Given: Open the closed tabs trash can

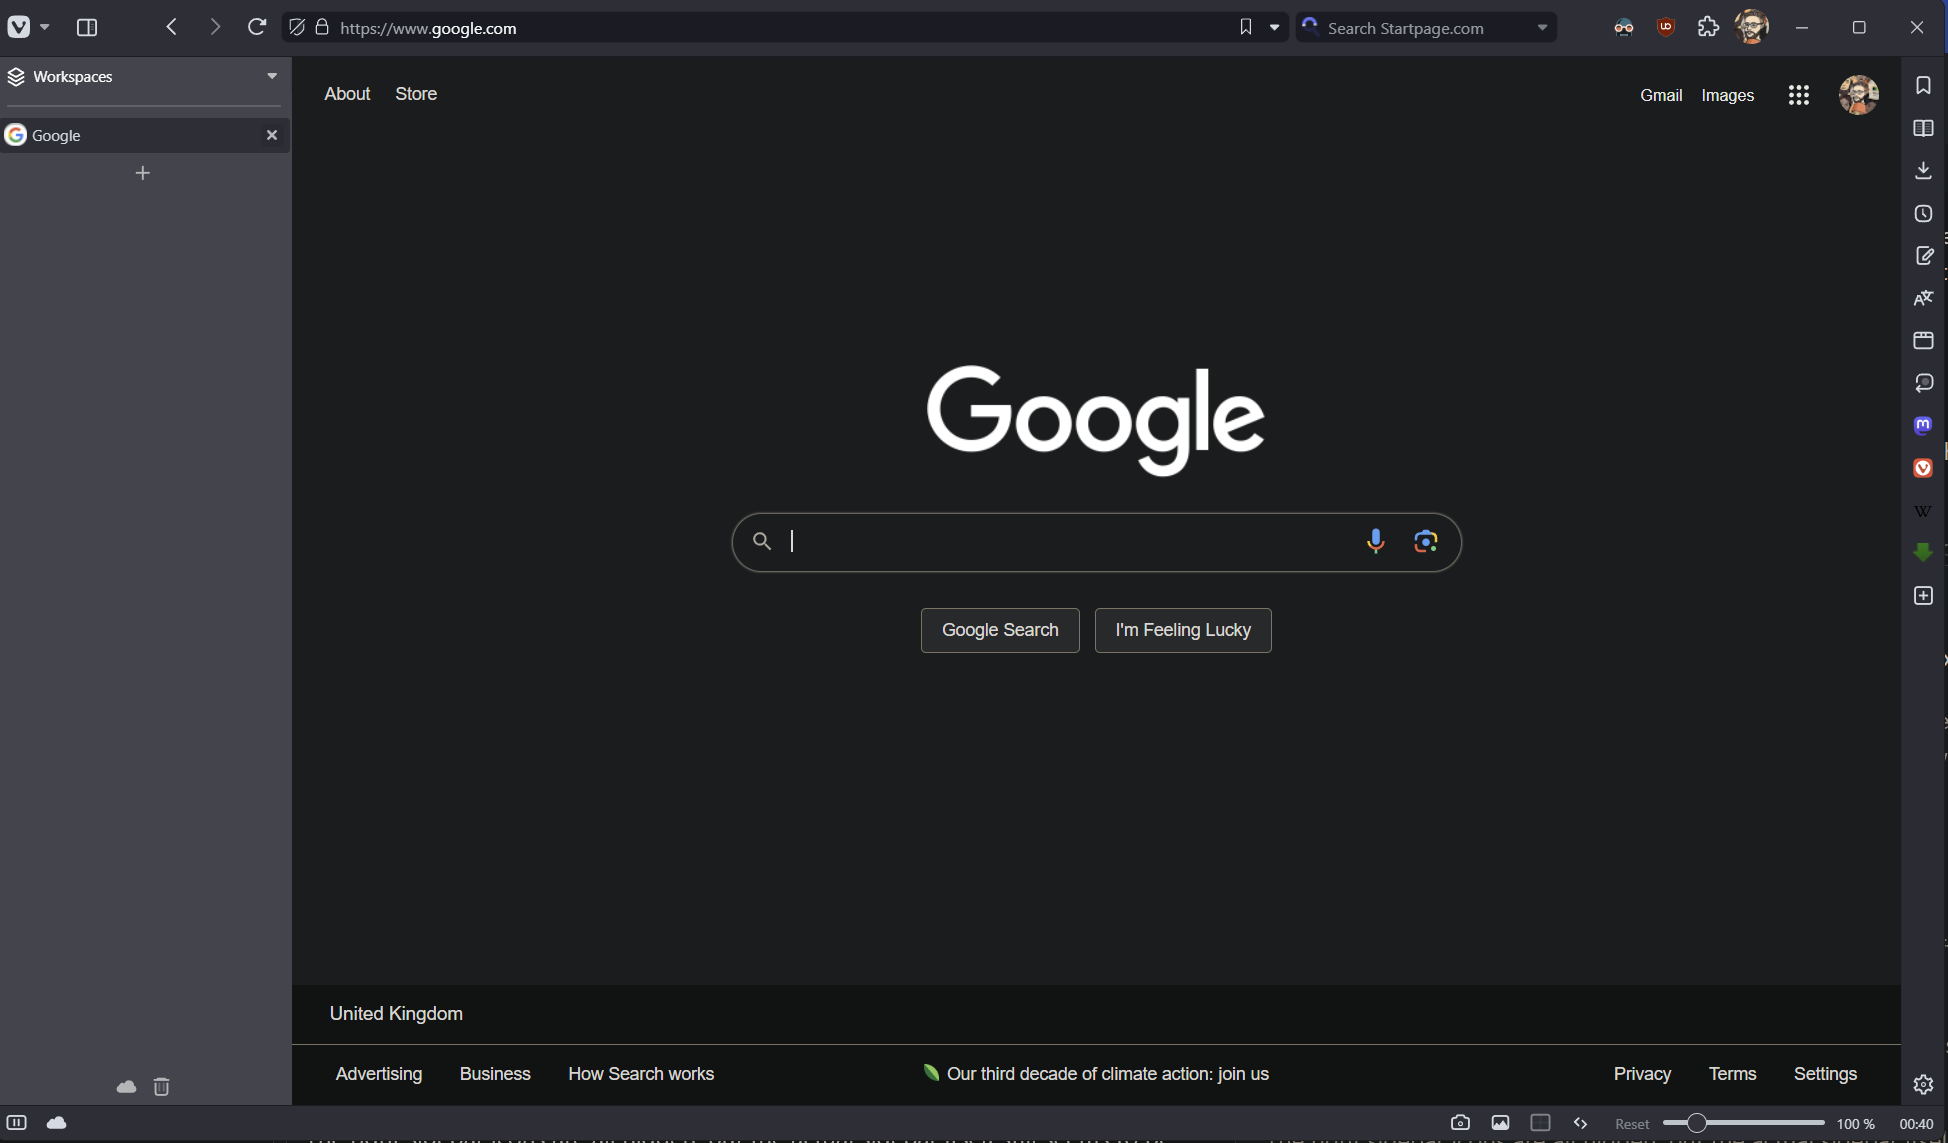Looking at the screenshot, I should point(161,1086).
